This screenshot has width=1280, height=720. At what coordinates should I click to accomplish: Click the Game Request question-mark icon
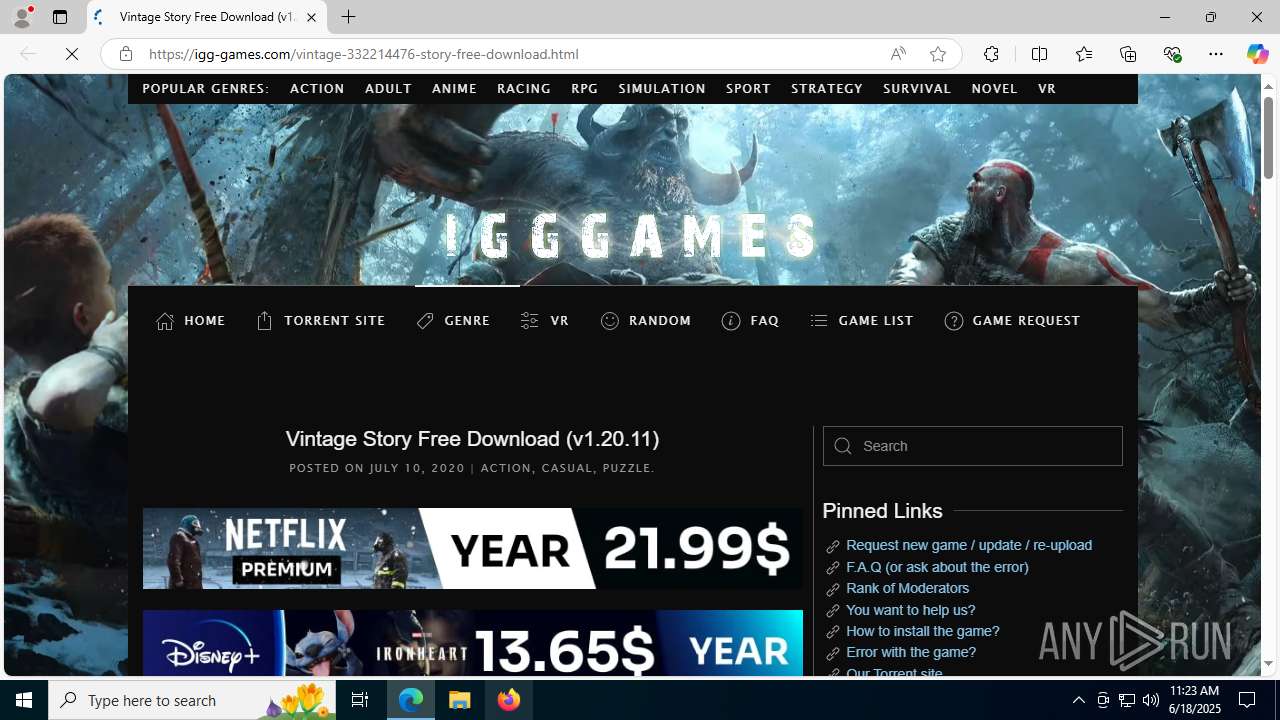point(954,321)
